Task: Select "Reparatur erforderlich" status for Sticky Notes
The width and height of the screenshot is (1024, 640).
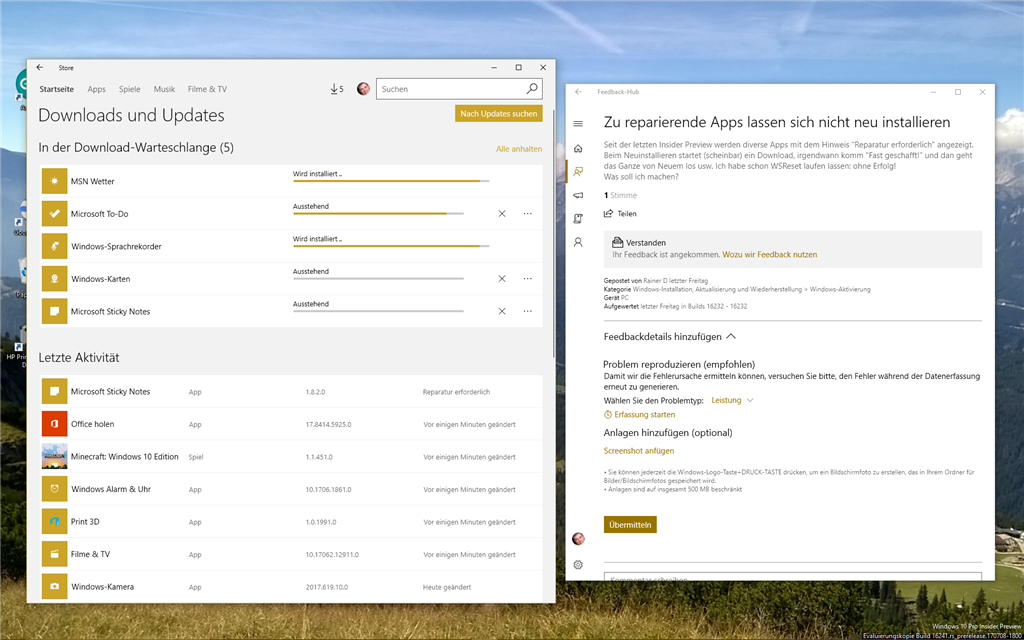Action: 456,392
